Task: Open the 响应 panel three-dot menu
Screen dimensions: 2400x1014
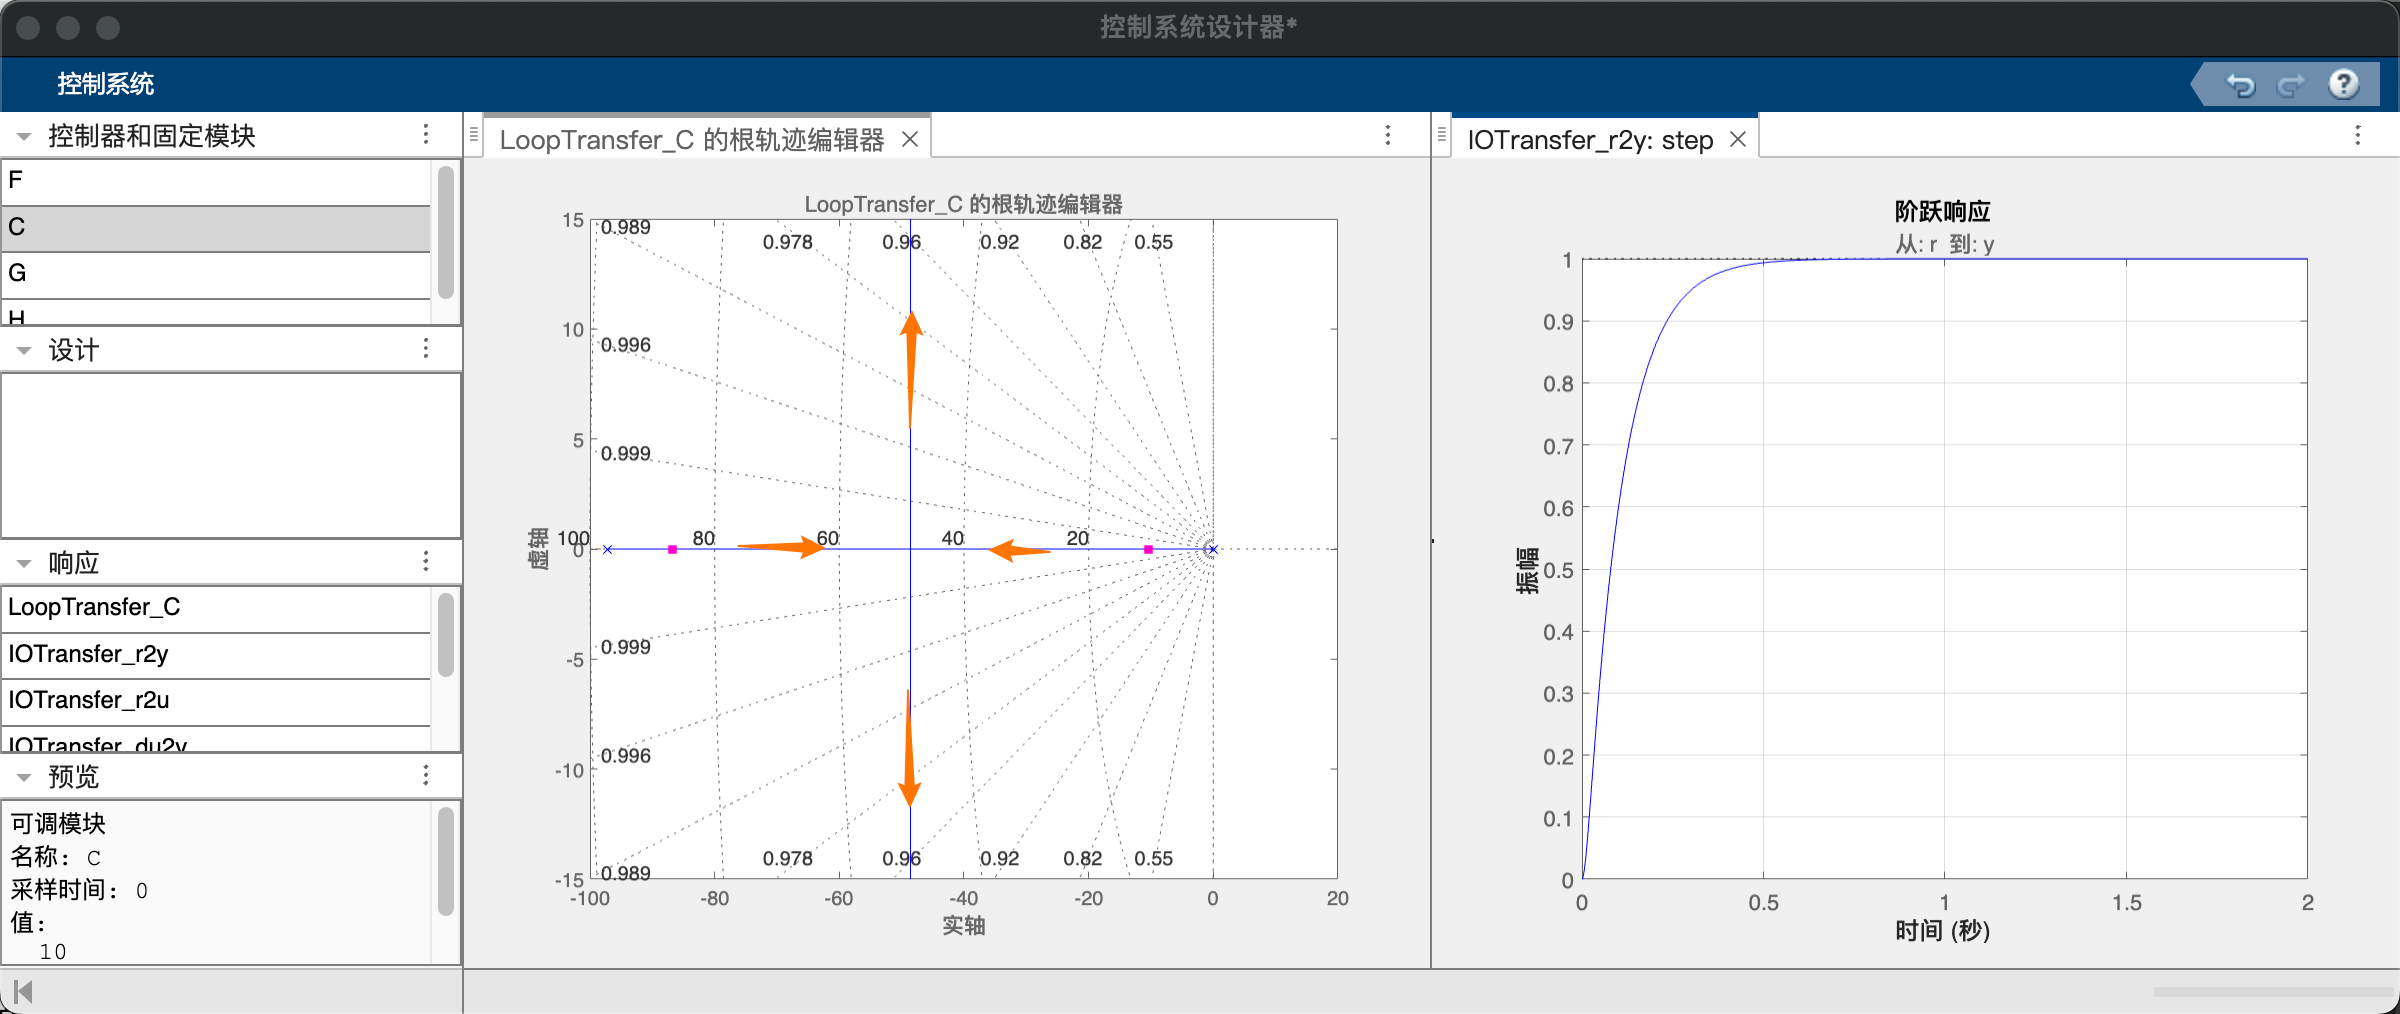Action: (426, 561)
